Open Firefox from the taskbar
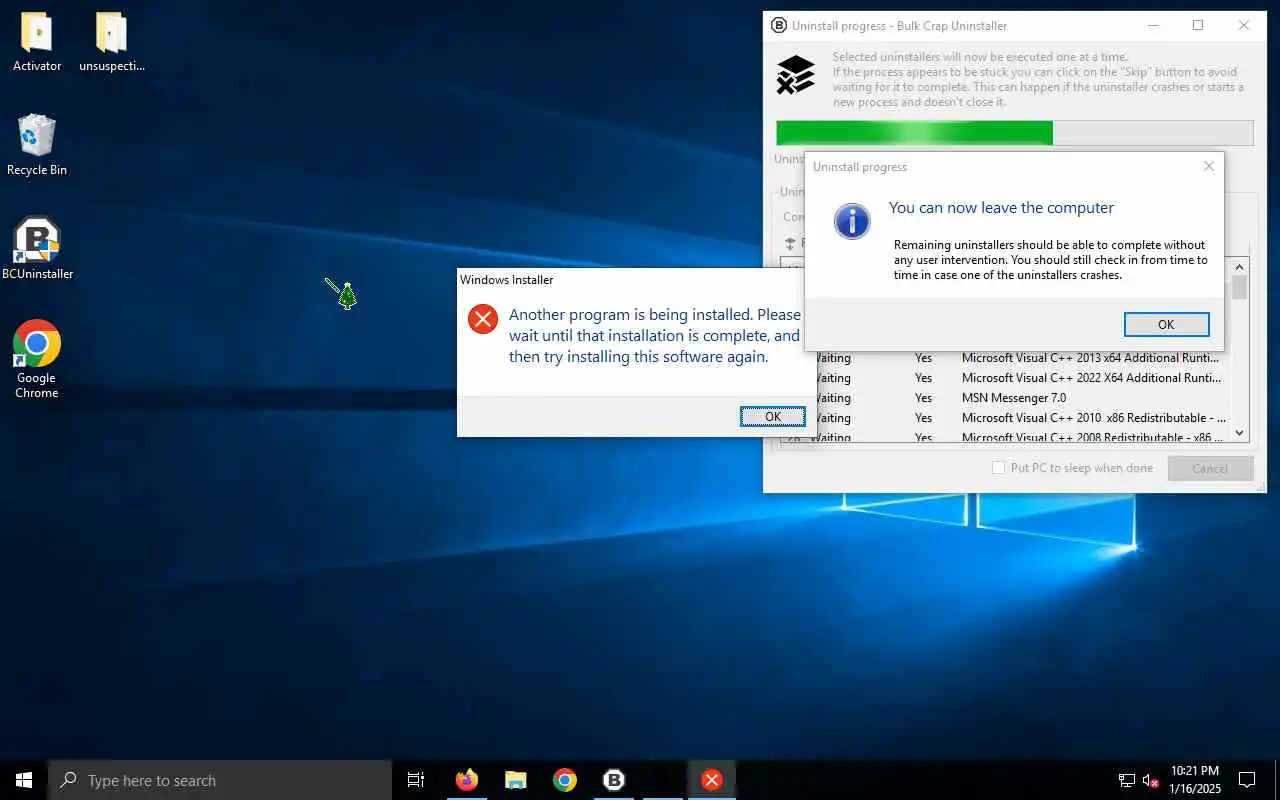The width and height of the screenshot is (1280, 800). click(x=467, y=780)
